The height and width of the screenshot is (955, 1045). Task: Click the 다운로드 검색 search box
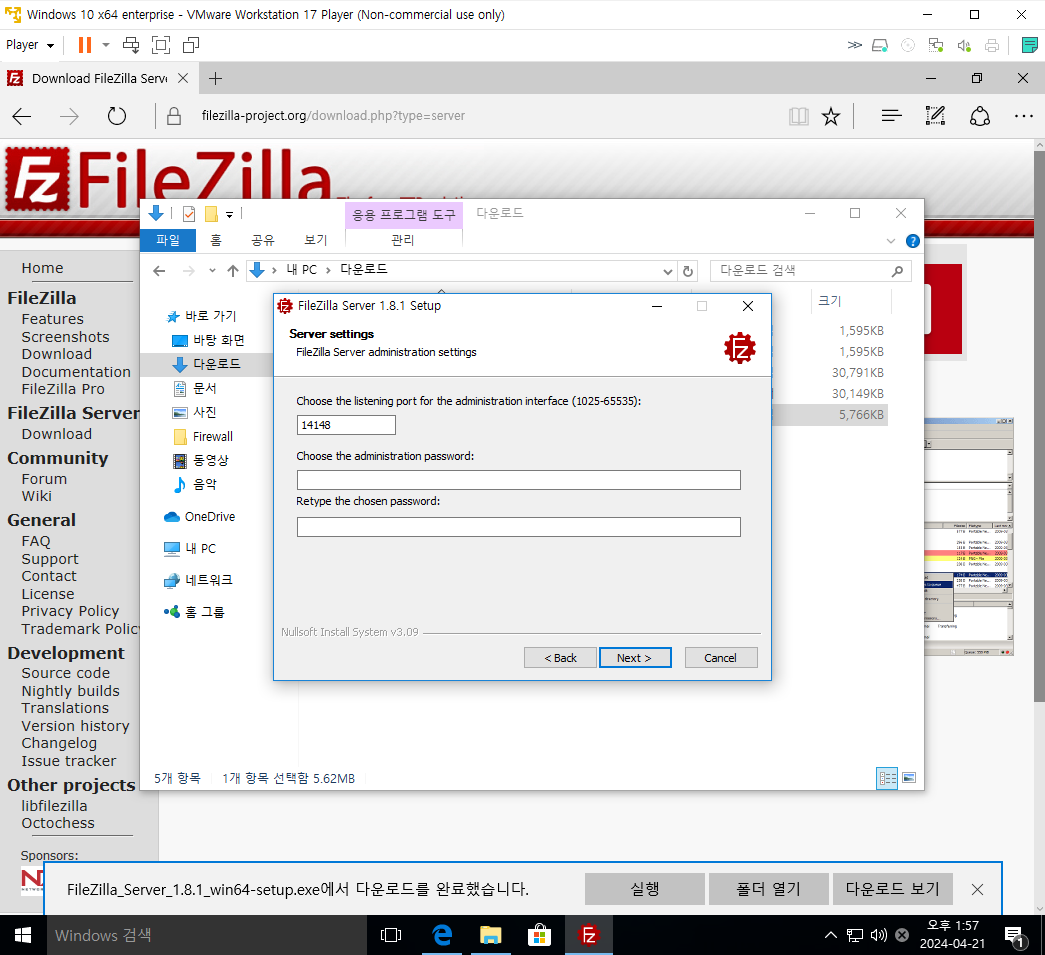(x=810, y=271)
